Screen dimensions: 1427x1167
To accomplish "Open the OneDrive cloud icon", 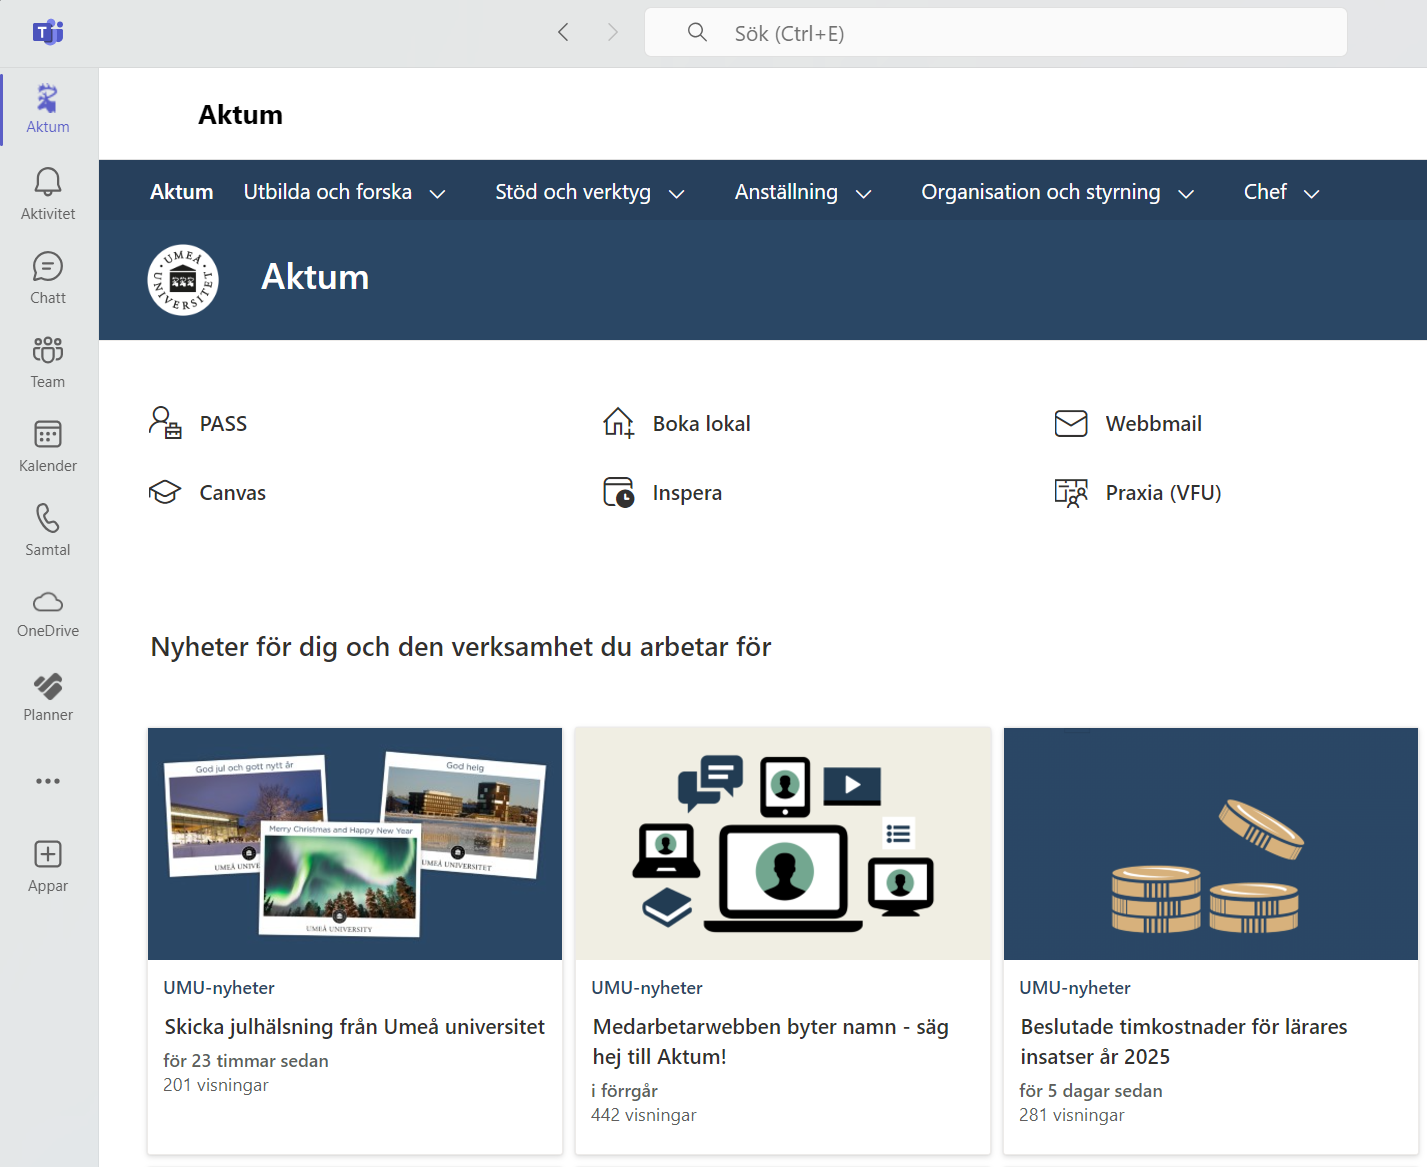I will pyautogui.click(x=48, y=601).
